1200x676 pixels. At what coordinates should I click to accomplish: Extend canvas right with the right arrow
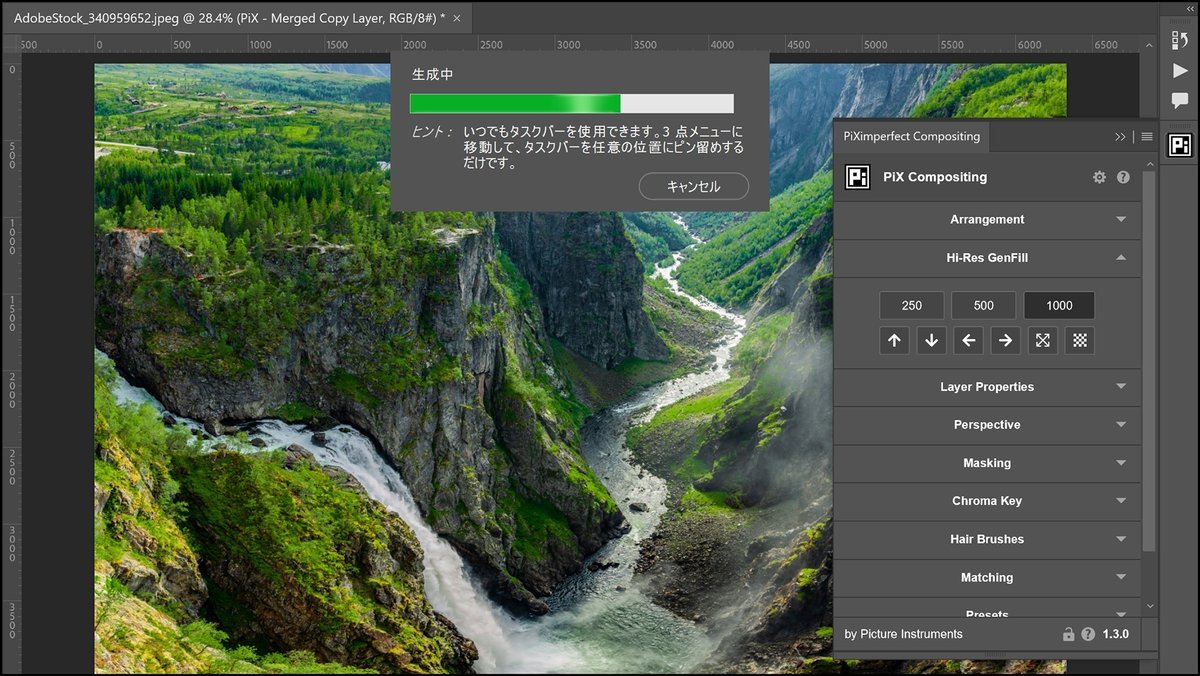tap(1005, 340)
